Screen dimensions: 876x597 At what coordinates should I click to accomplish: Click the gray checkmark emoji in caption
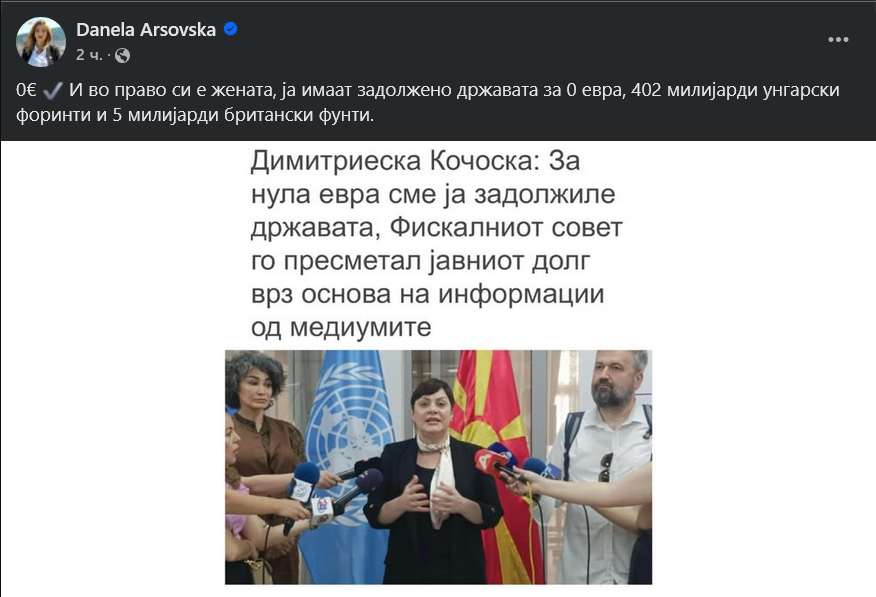(x=53, y=90)
